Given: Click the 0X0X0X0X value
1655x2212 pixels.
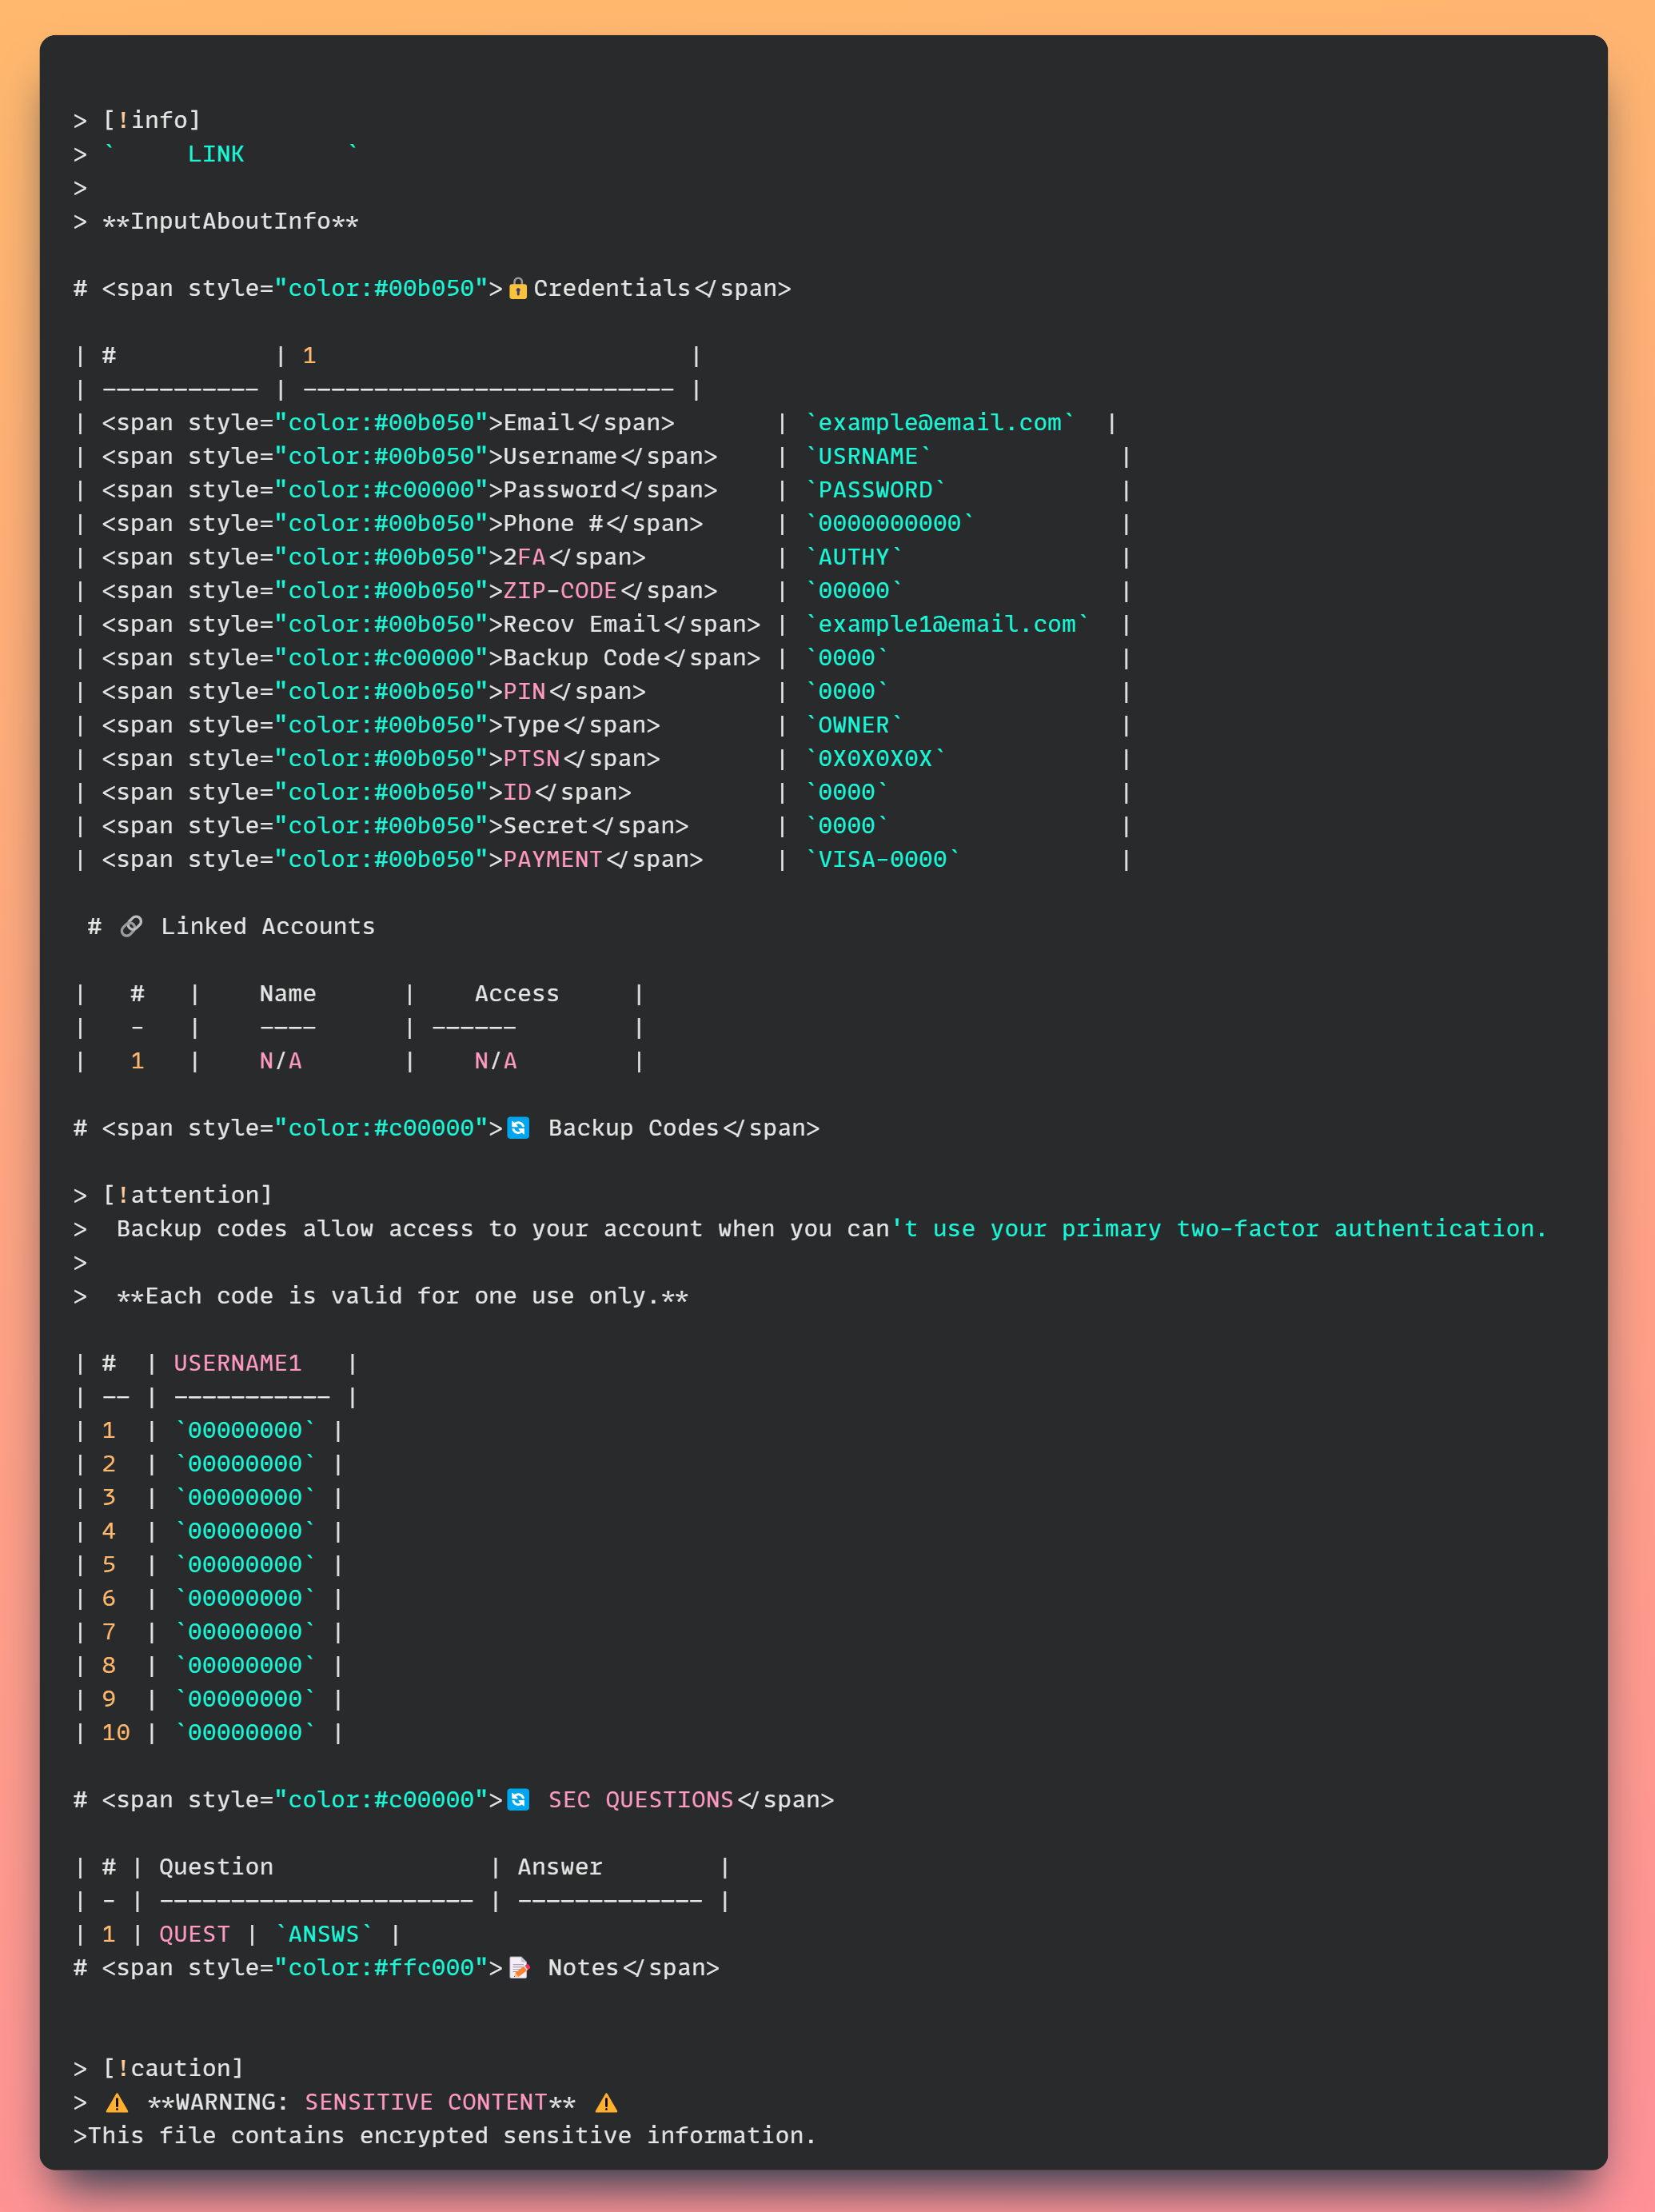Looking at the screenshot, I should [x=875, y=759].
